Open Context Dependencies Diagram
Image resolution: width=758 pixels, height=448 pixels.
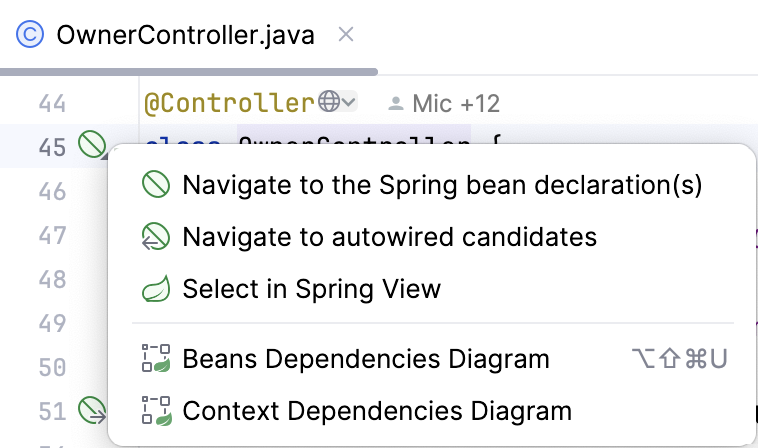click(377, 410)
